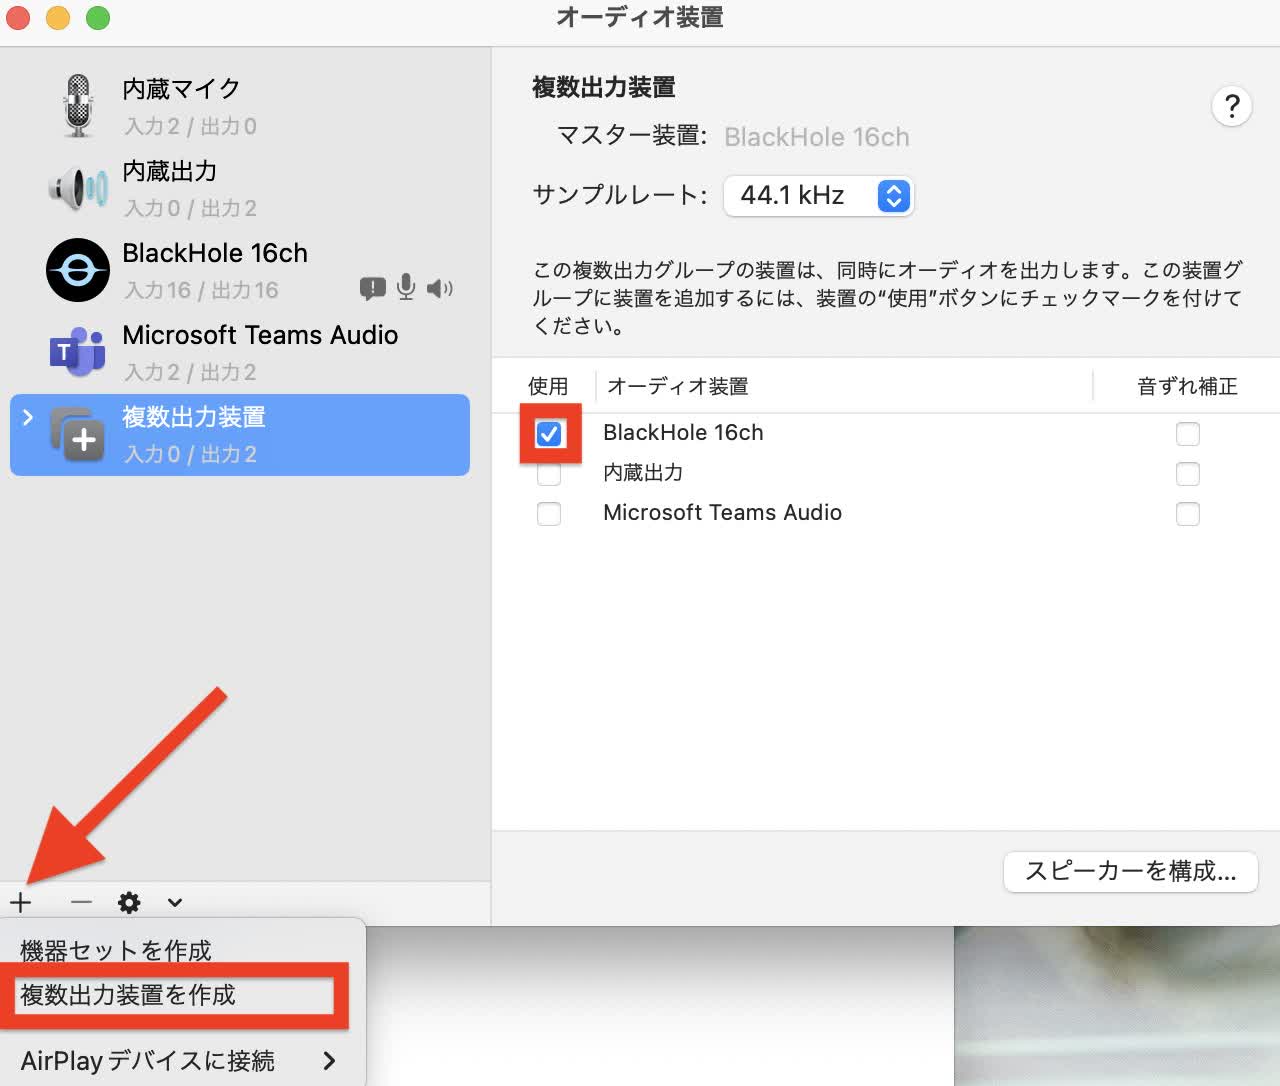Click the Microsoft Teams Audio table row name
Screen dimensions: 1280x1086
(x=722, y=513)
